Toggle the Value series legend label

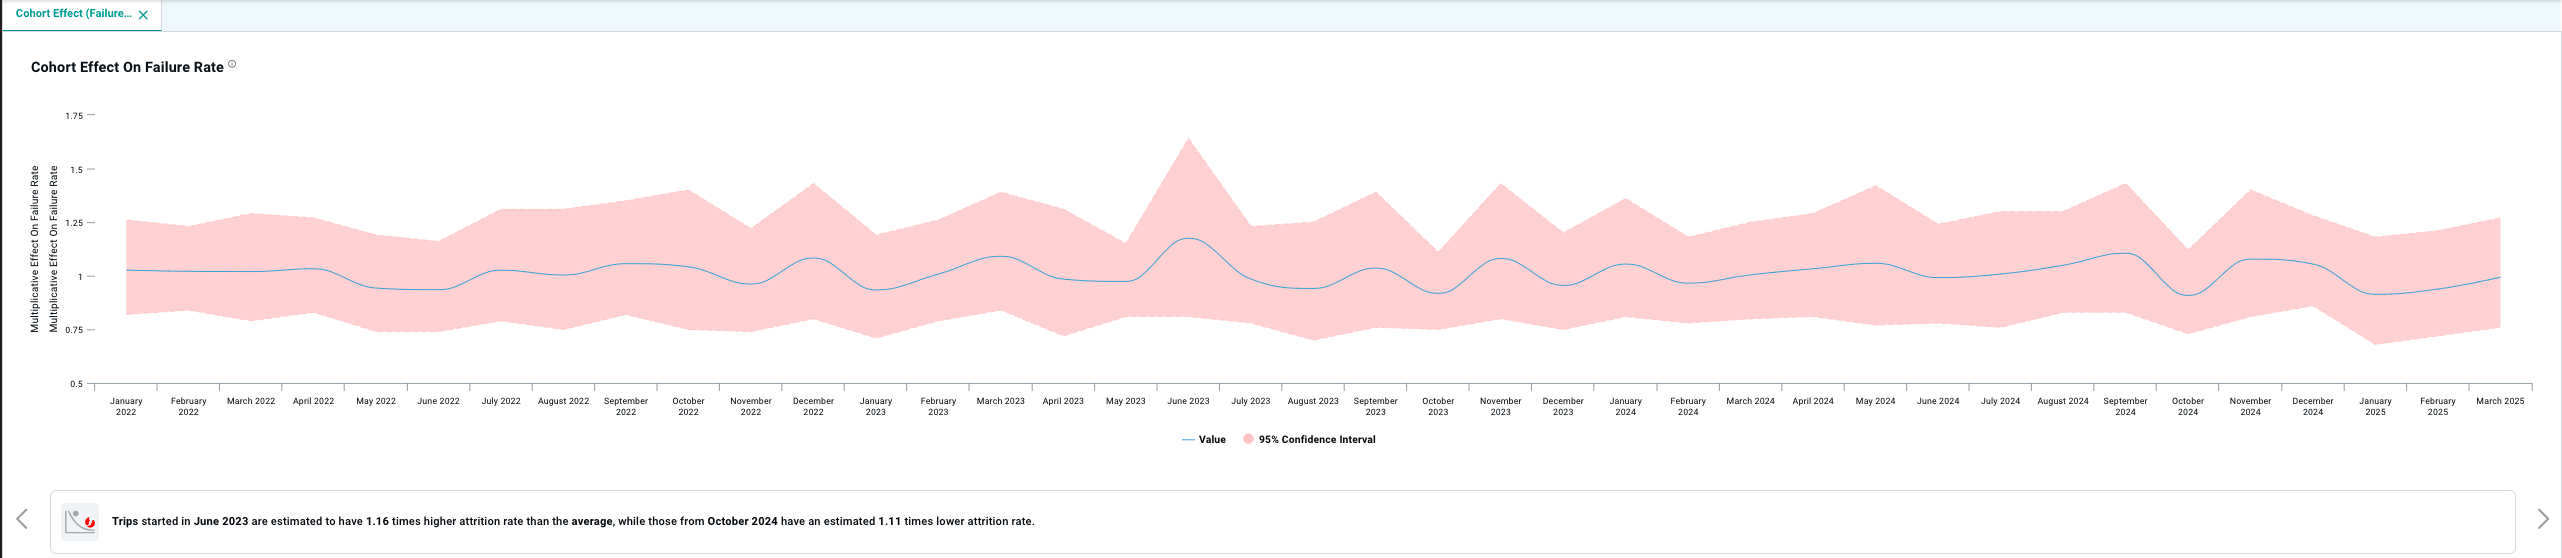[x=1211, y=440]
